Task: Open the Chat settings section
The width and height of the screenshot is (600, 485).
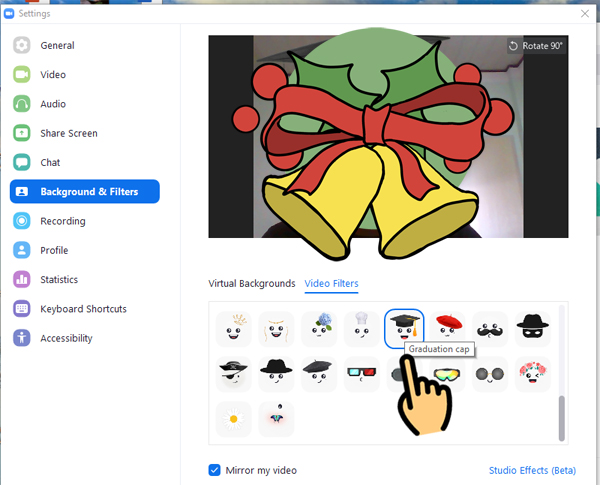Action: point(50,162)
